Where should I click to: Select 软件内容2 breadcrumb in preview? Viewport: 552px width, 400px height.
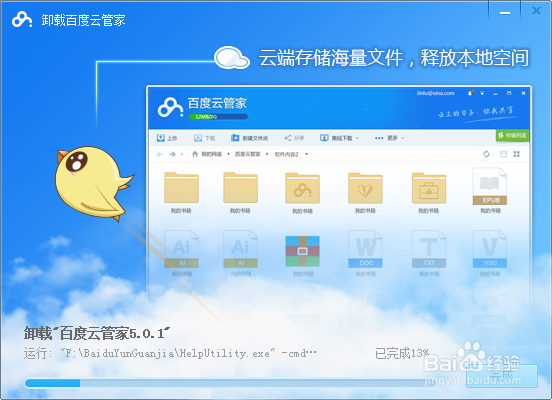tap(287, 154)
